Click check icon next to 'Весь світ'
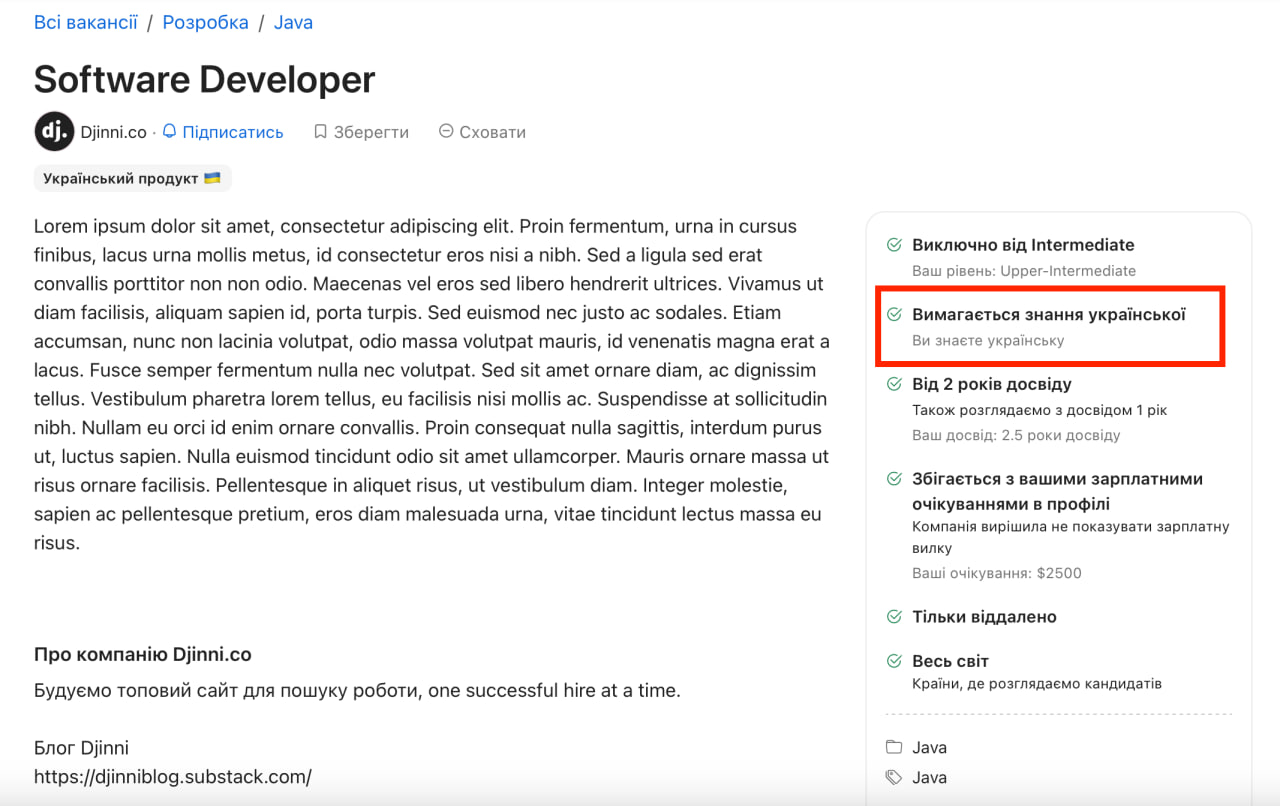The width and height of the screenshot is (1280, 806). [x=894, y=661]
